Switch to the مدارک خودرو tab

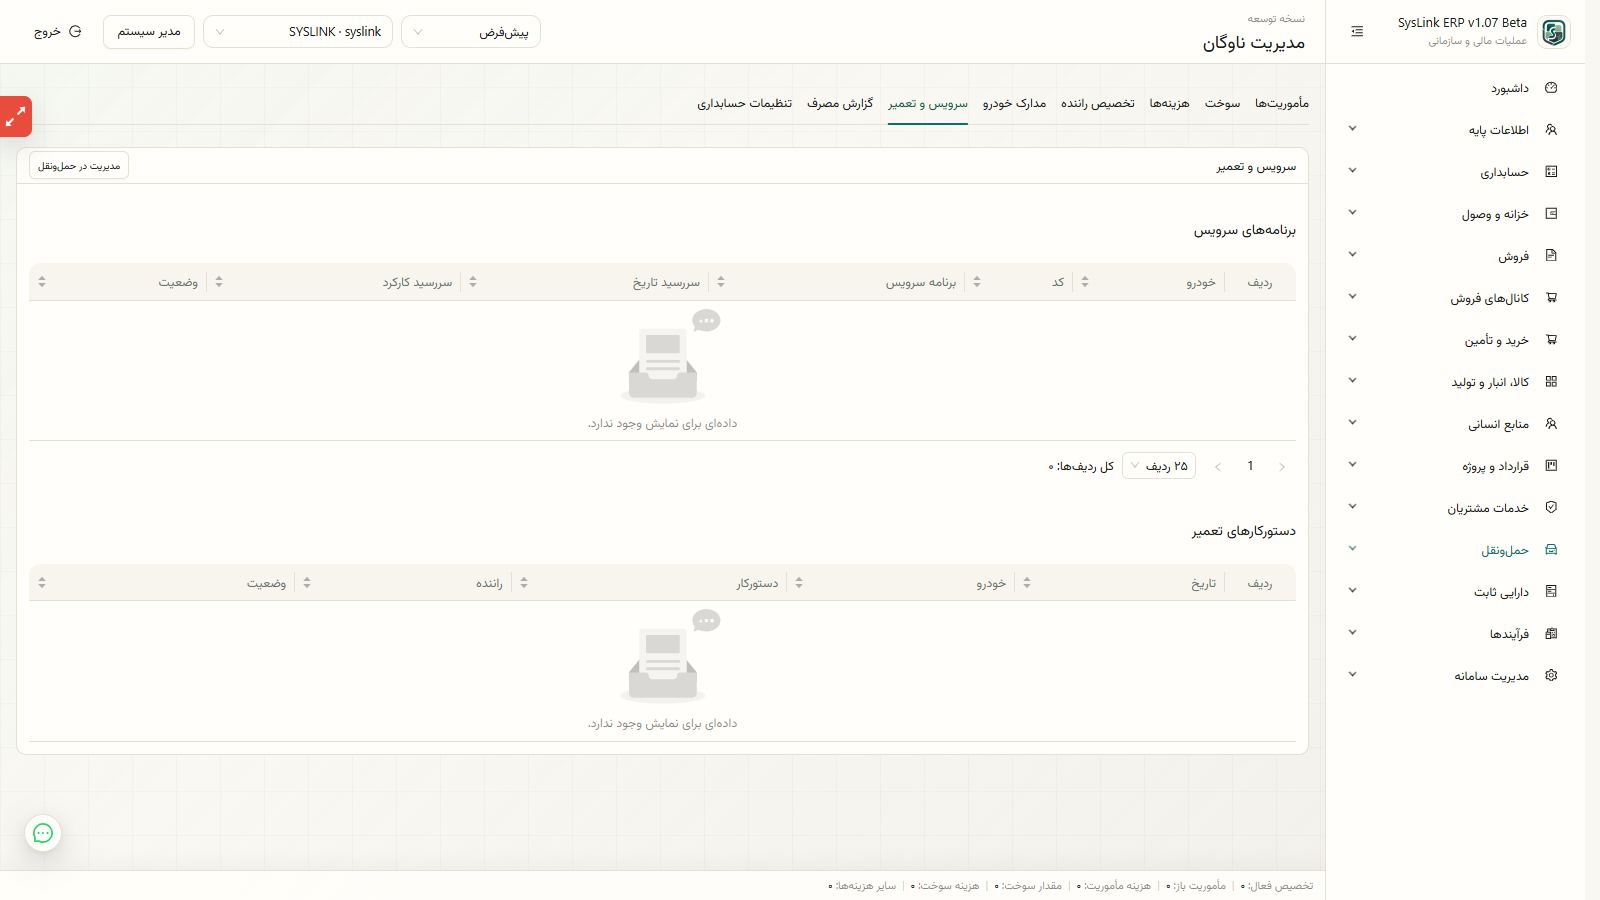point(1014,104)
